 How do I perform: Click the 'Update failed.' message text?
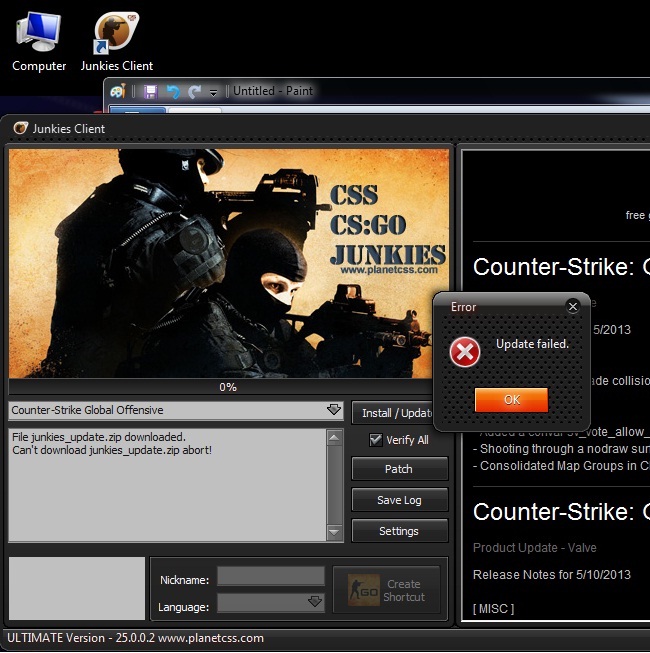point(532,344)
